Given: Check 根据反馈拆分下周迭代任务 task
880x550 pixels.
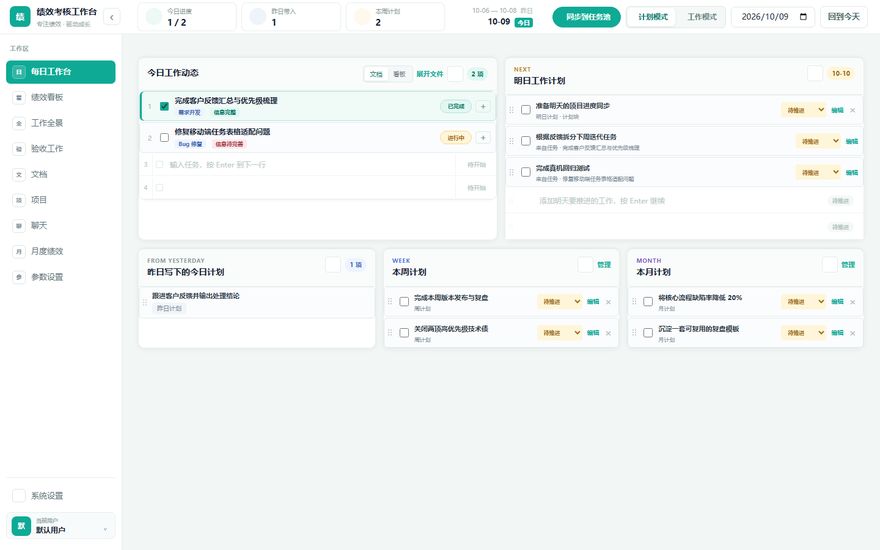Looking at the screenshot, I should 526,141.
